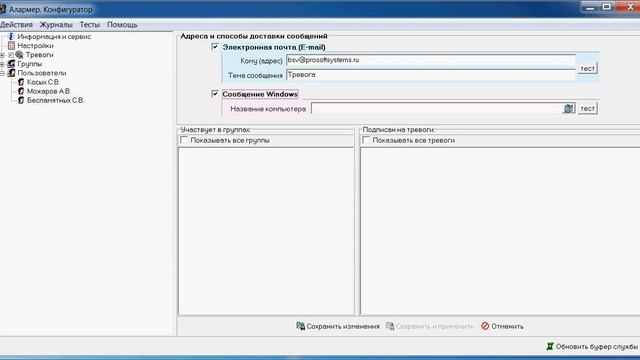Toggle the checkbox on the Тревоги node

point(11,55)
